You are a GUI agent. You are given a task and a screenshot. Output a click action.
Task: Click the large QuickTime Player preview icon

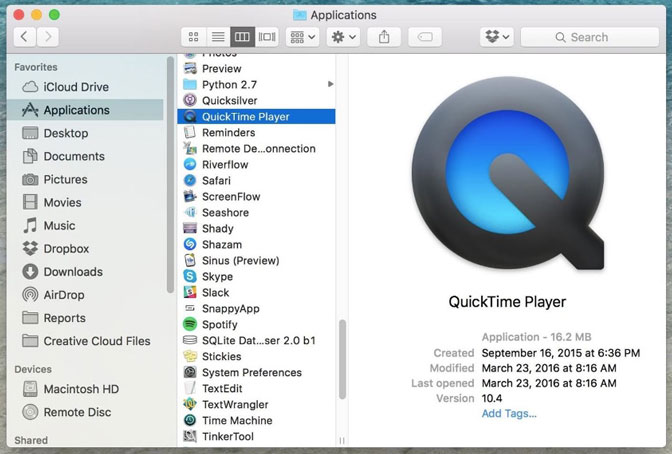508,174
